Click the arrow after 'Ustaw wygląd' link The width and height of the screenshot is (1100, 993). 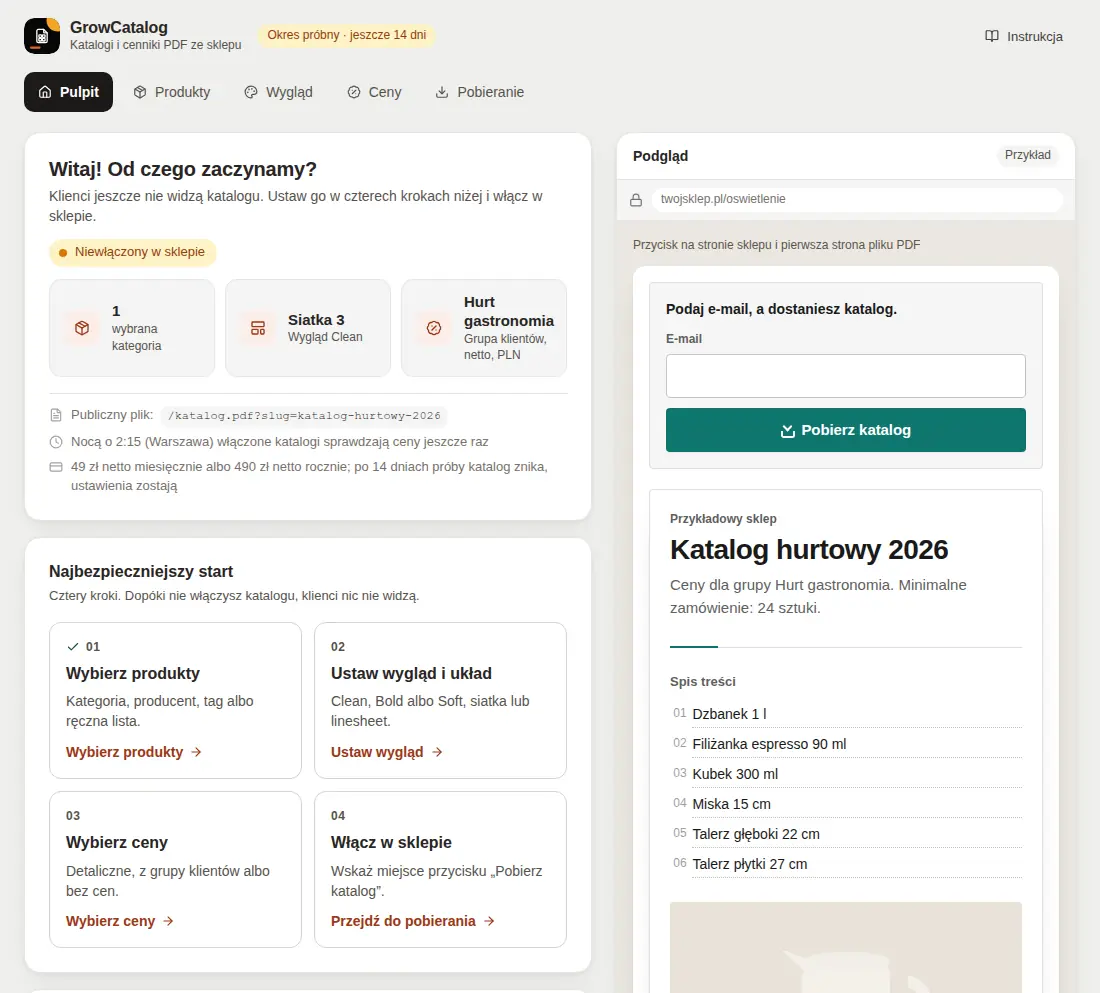[x=437, y=752]
